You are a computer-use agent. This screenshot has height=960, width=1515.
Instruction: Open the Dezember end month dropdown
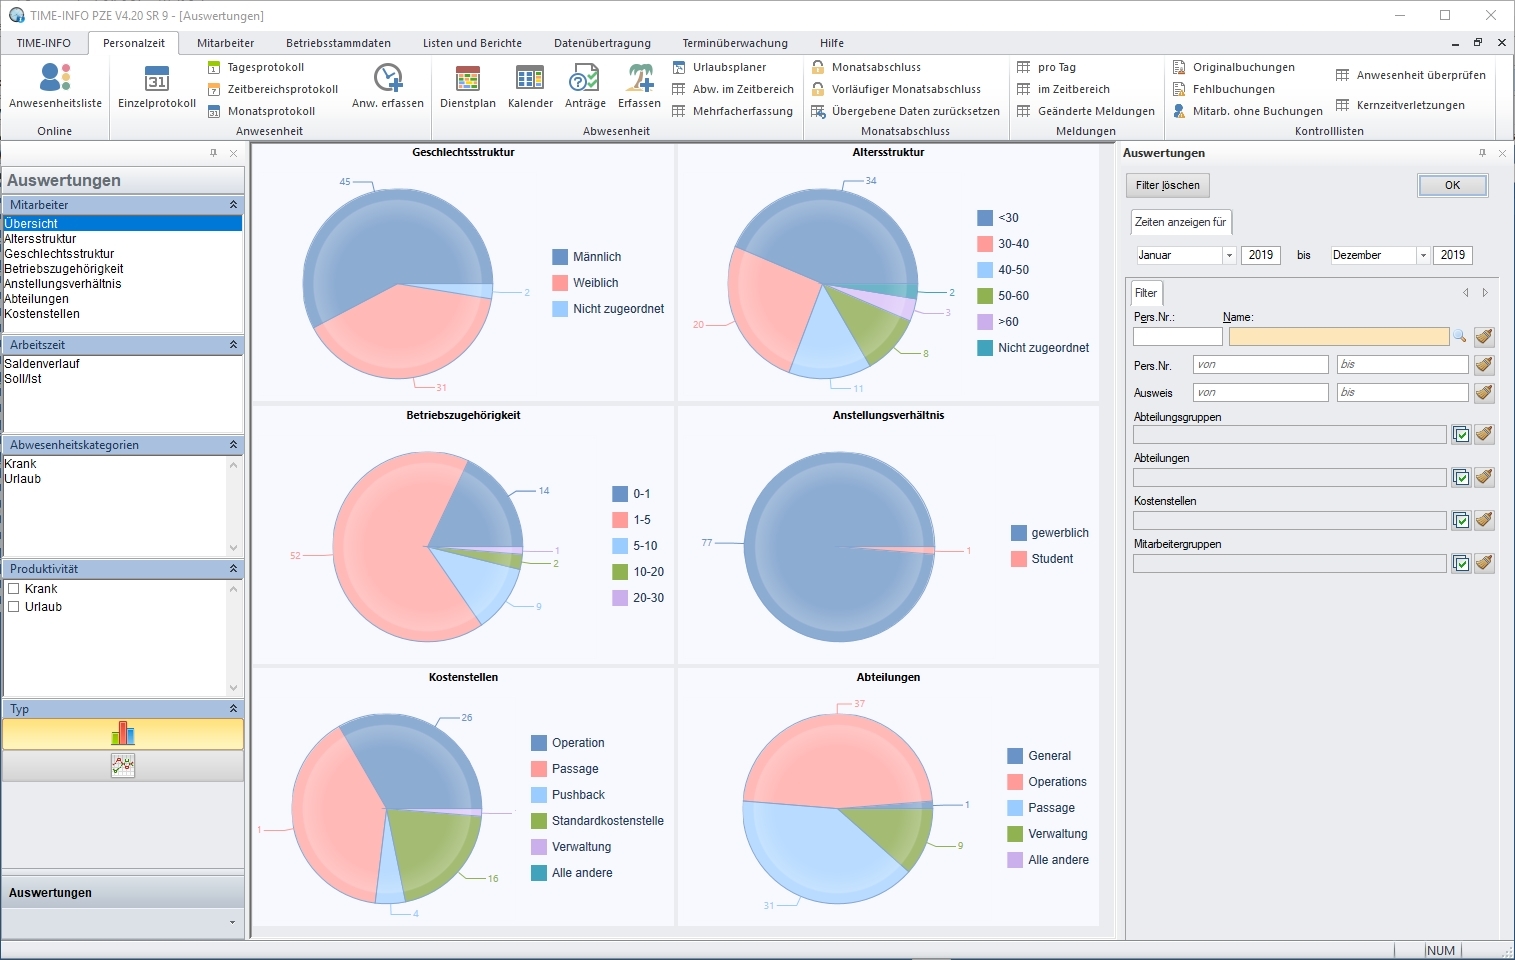click(x=1423, y=255)
